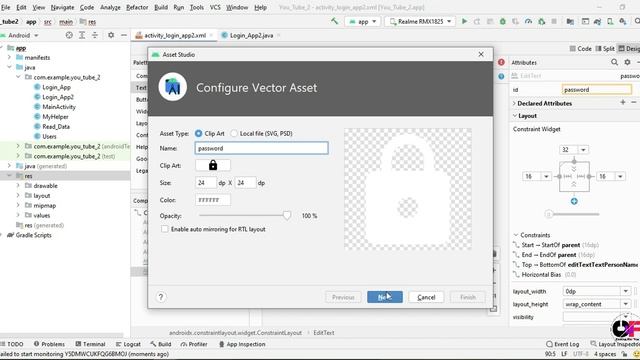Add a declared attribute with the plus icon

point(623,102)
